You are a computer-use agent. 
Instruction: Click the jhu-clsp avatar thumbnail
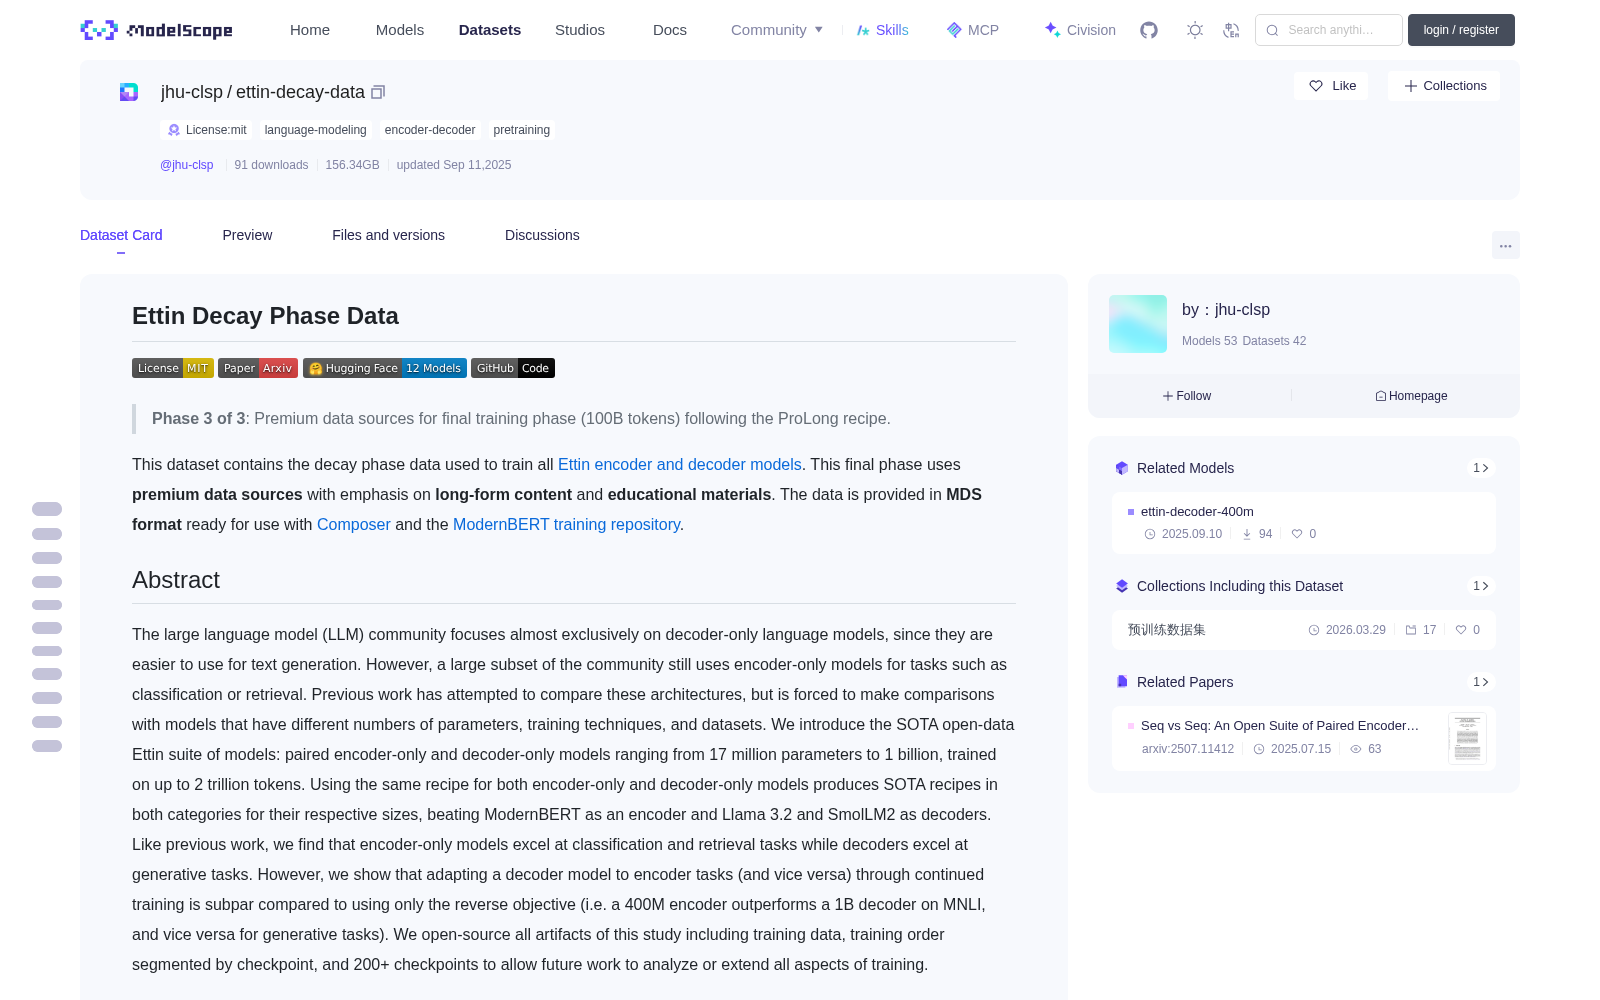coord(1138,324)
